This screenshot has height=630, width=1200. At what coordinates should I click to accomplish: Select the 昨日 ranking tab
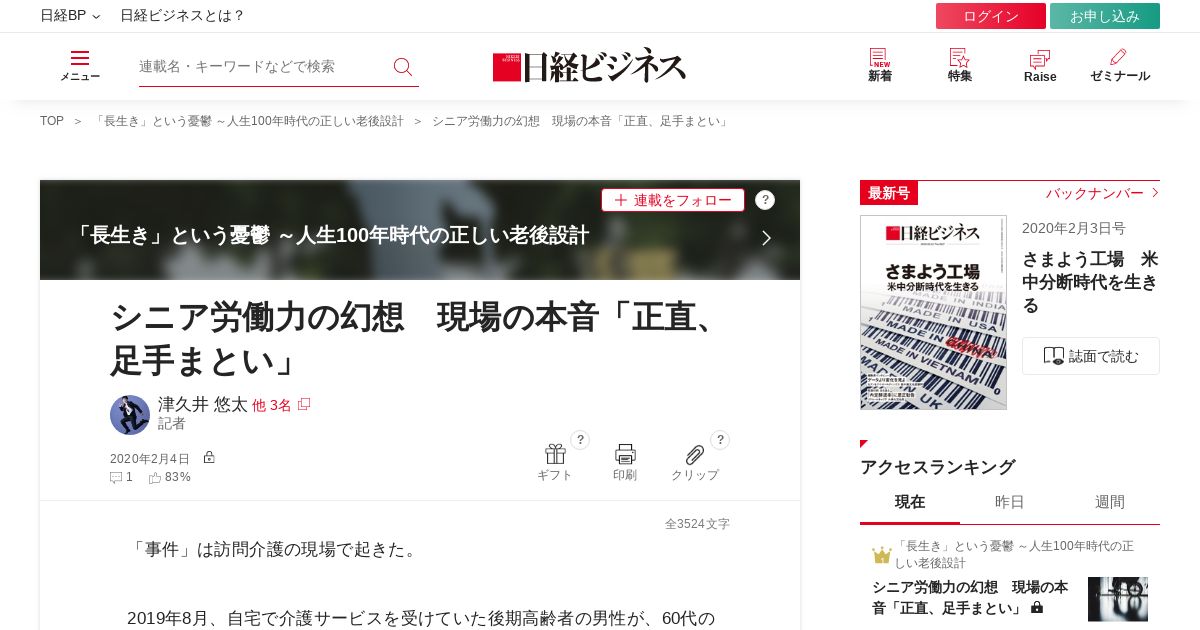tap(1010, 502)
